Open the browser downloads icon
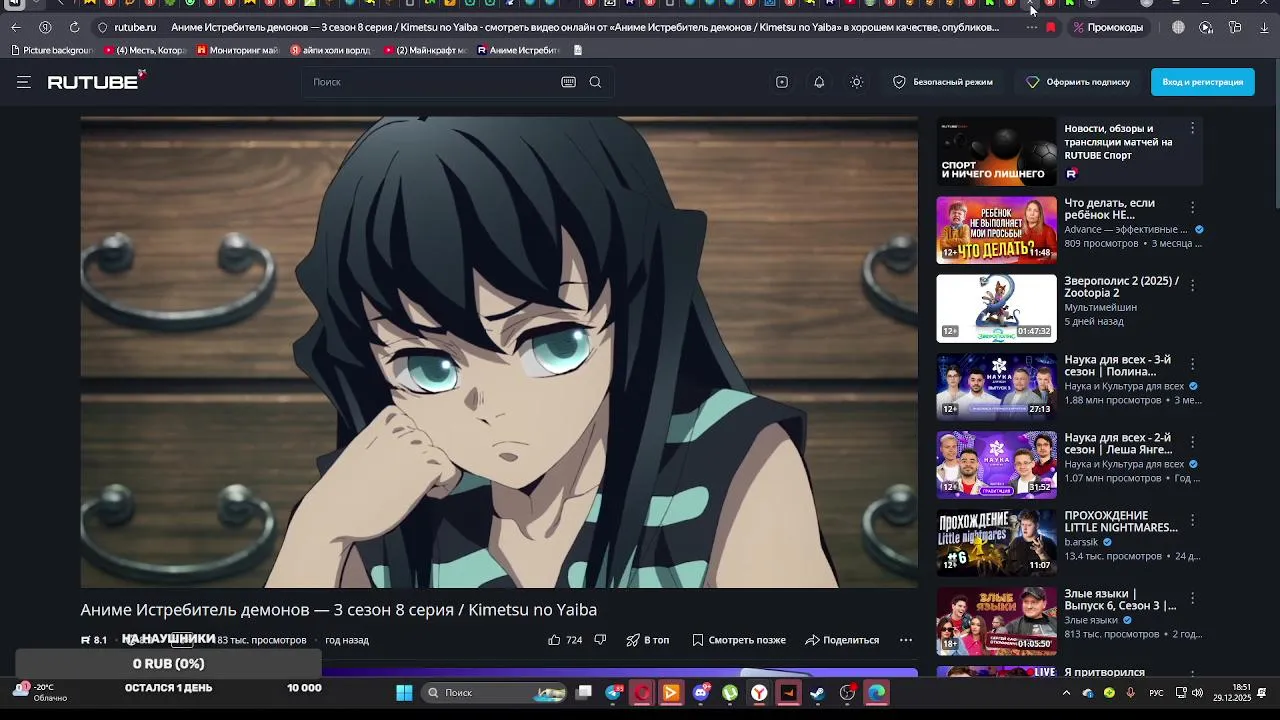Image resolution: width=1280 pixels, height=720 pixels. coord(1264,28)
